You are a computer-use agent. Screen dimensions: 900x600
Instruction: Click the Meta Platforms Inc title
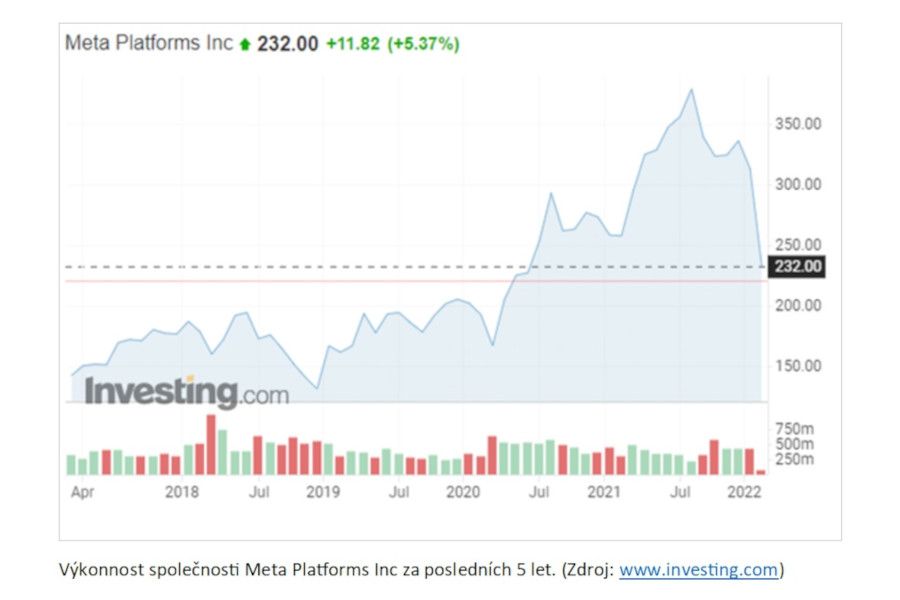pyautogui.click(x=148, y=43)
